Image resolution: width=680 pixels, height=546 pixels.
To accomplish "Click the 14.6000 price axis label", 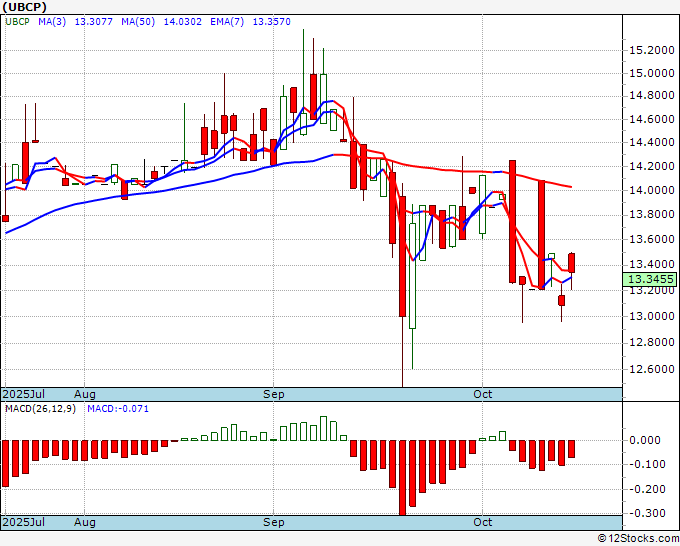I will tap(652, 119).
